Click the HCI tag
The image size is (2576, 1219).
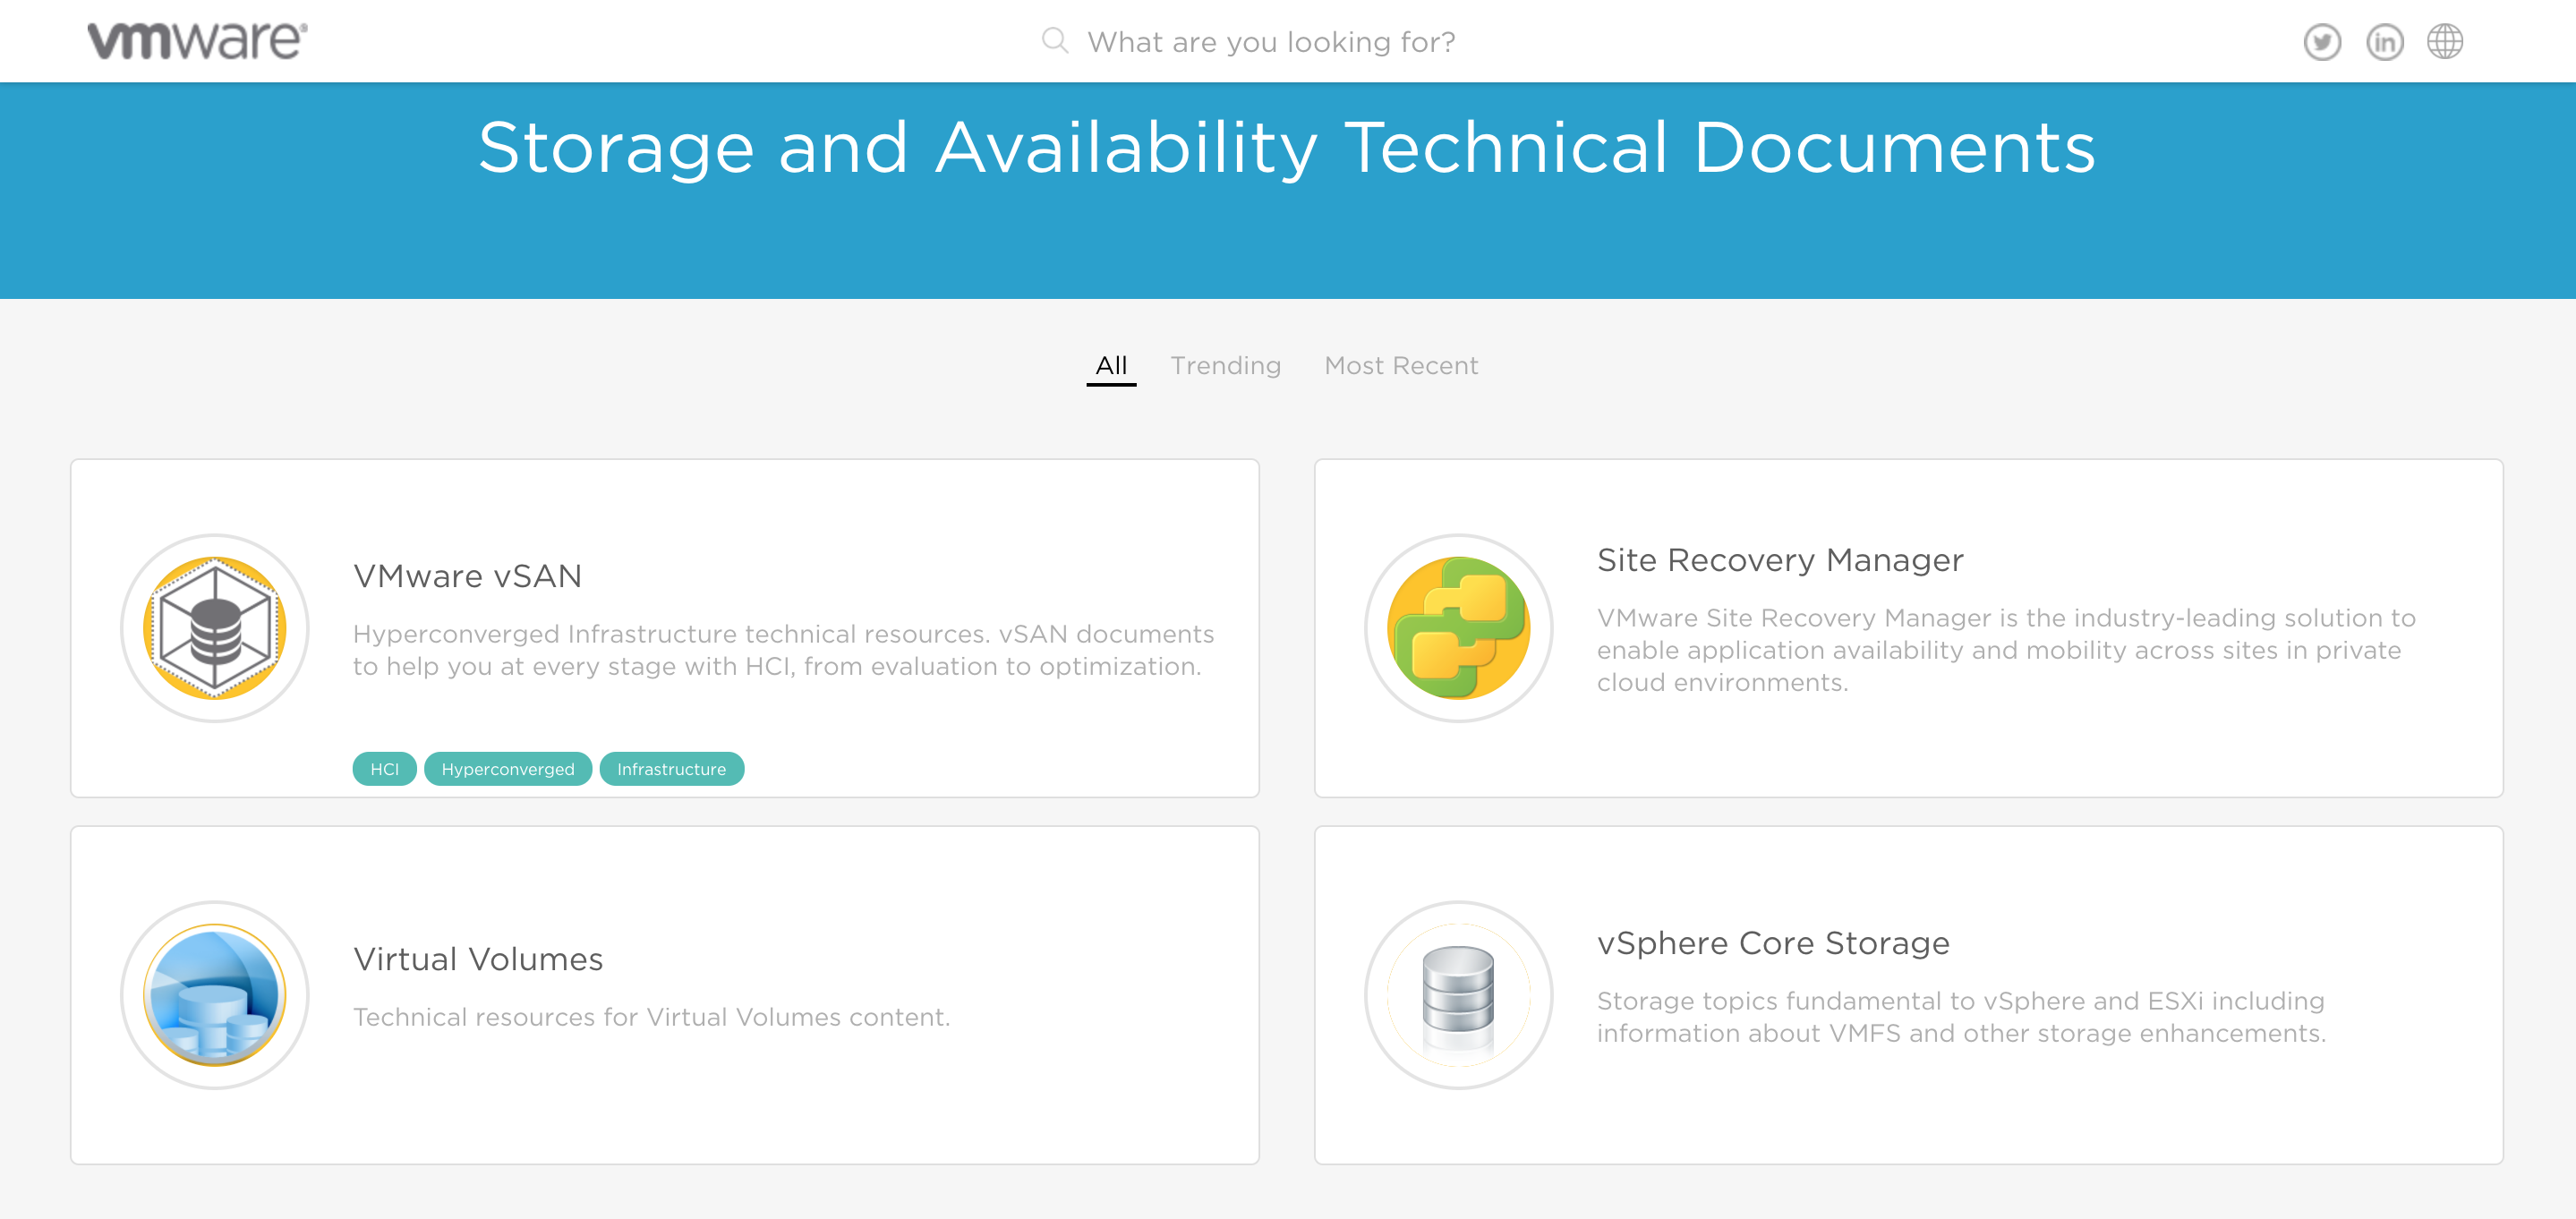384,769
